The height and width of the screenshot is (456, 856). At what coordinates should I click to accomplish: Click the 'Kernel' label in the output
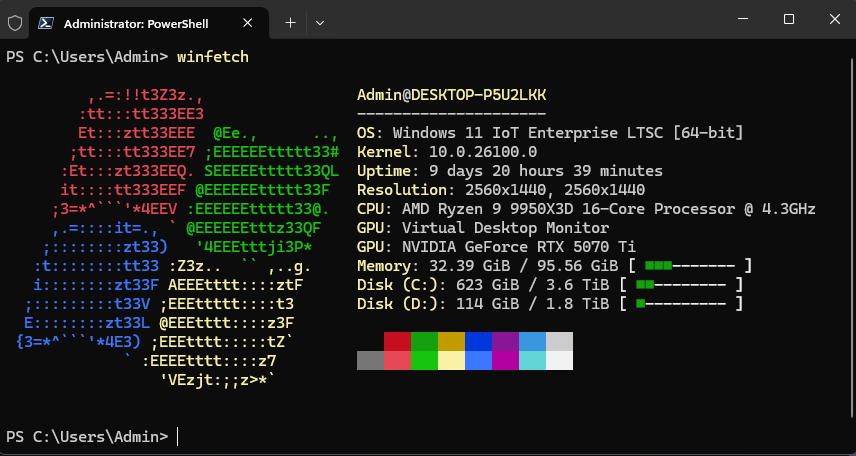point(384,152)
